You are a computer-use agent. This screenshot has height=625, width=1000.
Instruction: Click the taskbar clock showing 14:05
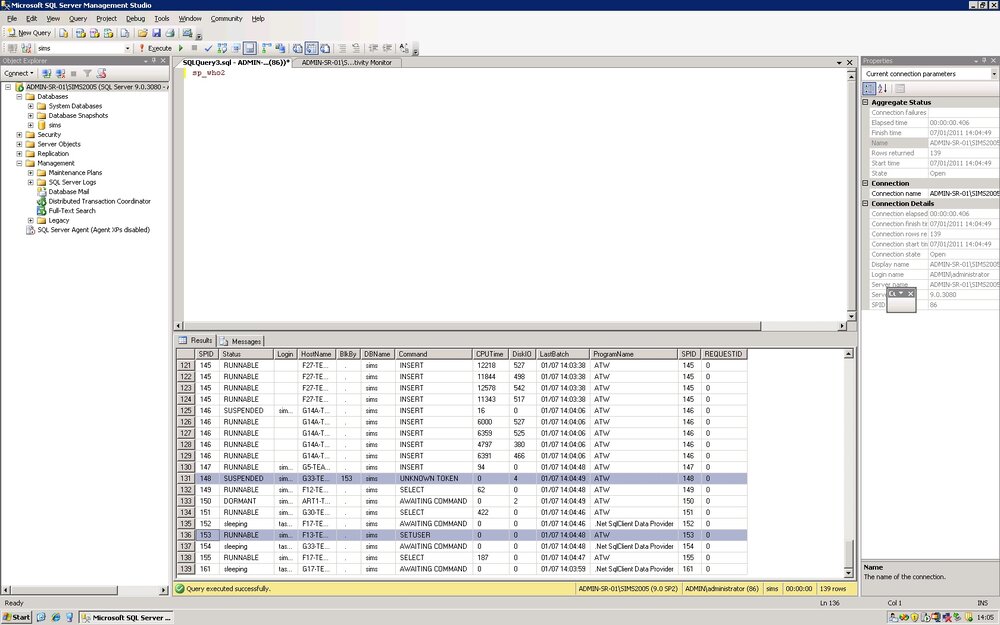985,617
